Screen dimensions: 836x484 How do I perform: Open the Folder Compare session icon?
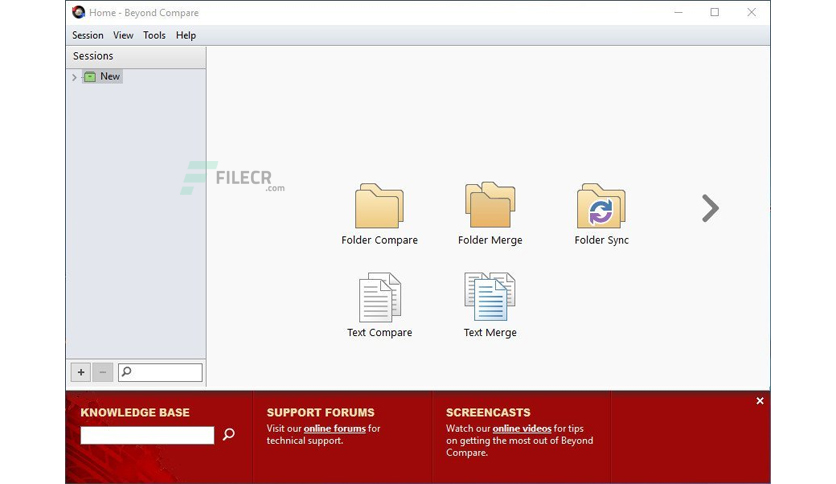pos(379,207)
